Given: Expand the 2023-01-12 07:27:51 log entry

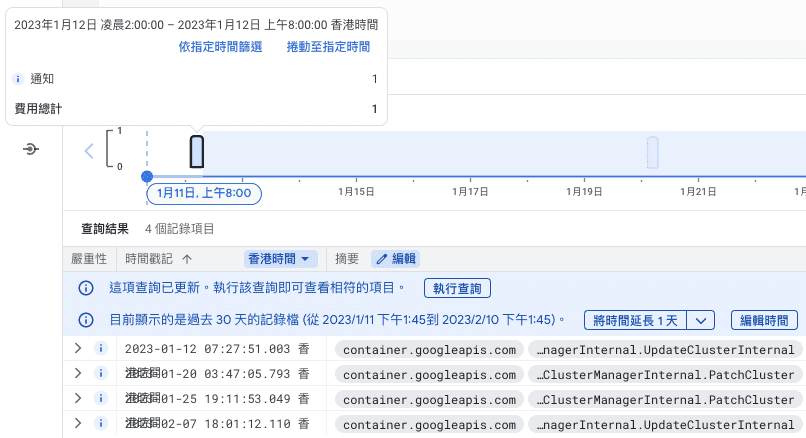Looking at the screenshot, I should point(78,349).
